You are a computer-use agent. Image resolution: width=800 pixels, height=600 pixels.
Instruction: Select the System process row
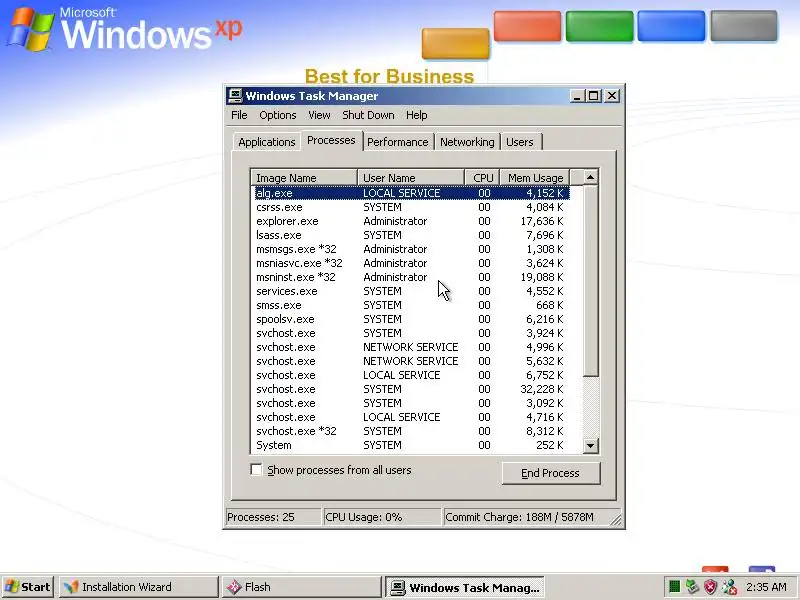point(411,445)
